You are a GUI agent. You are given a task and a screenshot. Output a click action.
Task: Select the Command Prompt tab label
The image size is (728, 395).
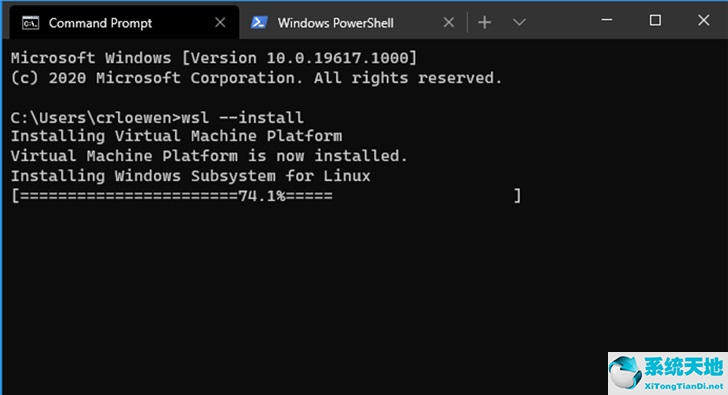point(100,23)
